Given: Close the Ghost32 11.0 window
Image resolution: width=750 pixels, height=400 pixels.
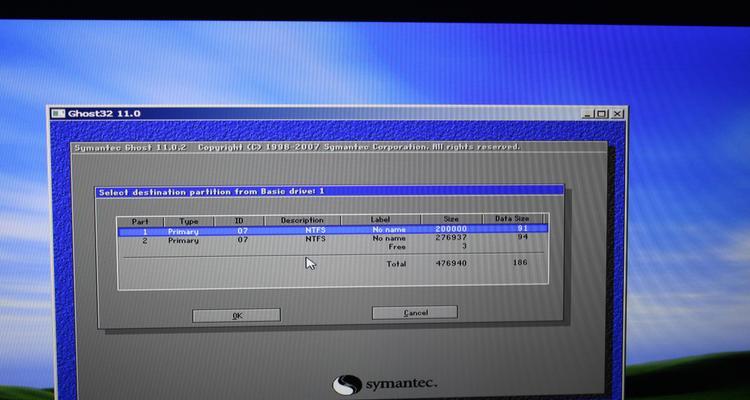Looking at the screenshot, I should pyautogui.click(x=618, y=114).
